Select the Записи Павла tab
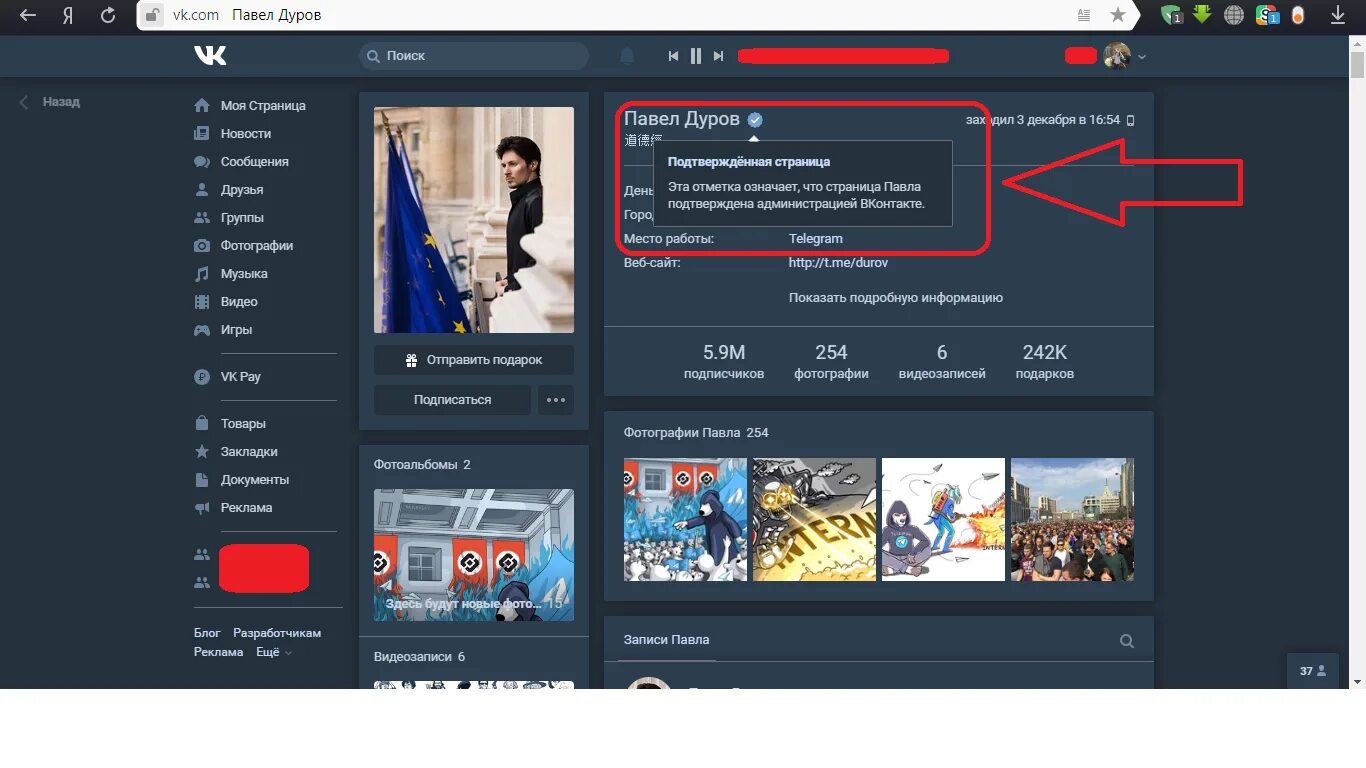The height and width of the screenshot is (768, 1366). tap(666, 640)
